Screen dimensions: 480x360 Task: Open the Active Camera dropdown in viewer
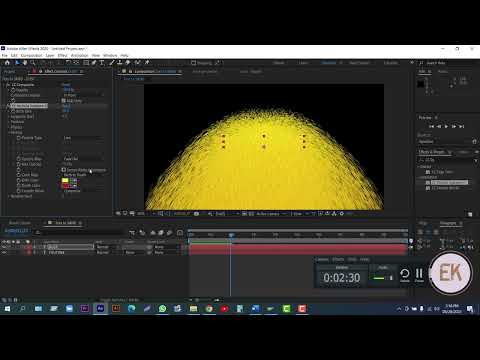point(271,214)
